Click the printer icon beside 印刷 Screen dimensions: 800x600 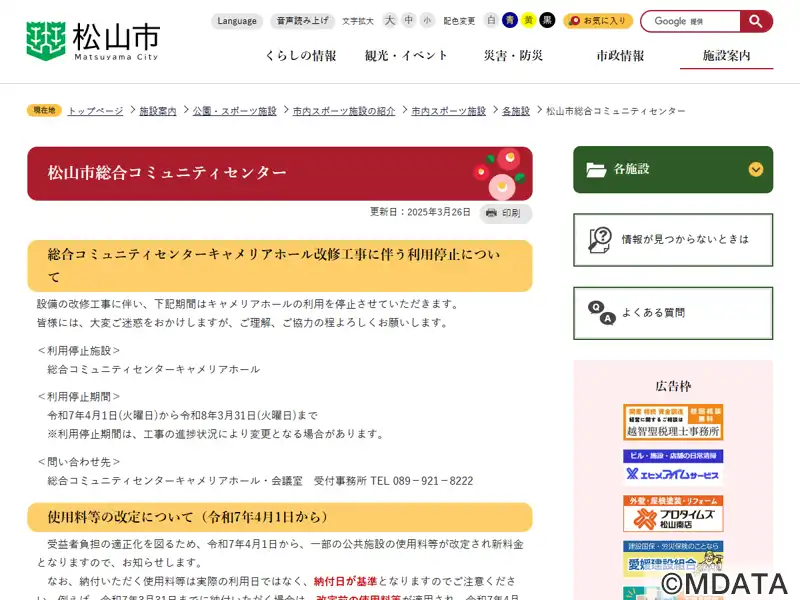(491, 213)
